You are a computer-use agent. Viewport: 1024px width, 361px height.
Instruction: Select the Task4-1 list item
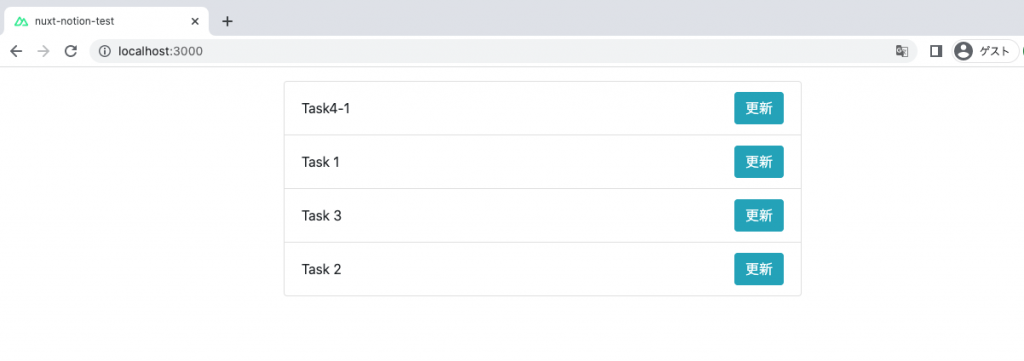[x=543, y=108]
